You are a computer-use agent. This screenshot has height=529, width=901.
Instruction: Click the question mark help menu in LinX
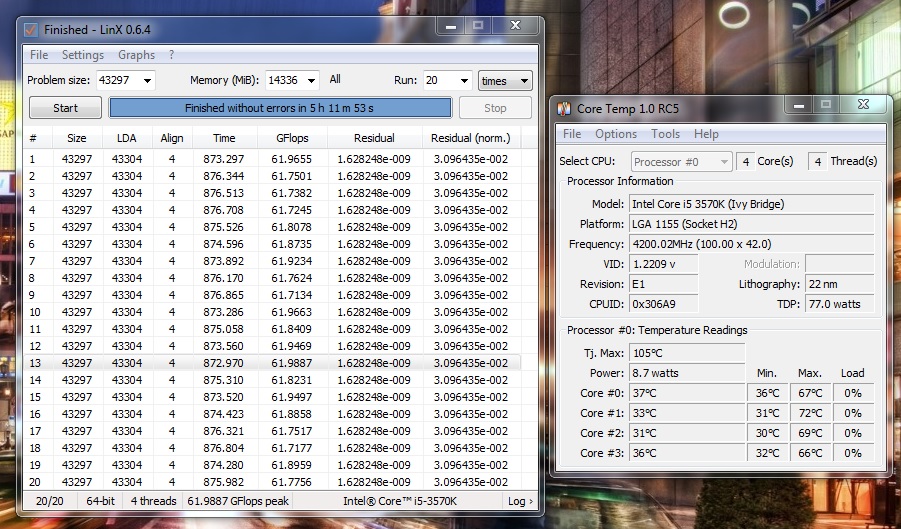point(171,55)
